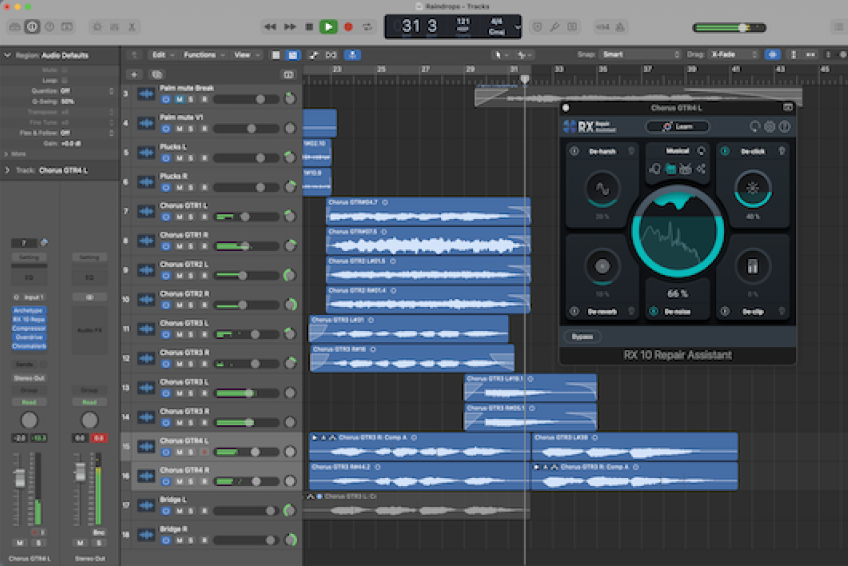This screenshot has width=848, height=566.
Task: Adjust the master volume slider
Action: (x=729, y=28)
